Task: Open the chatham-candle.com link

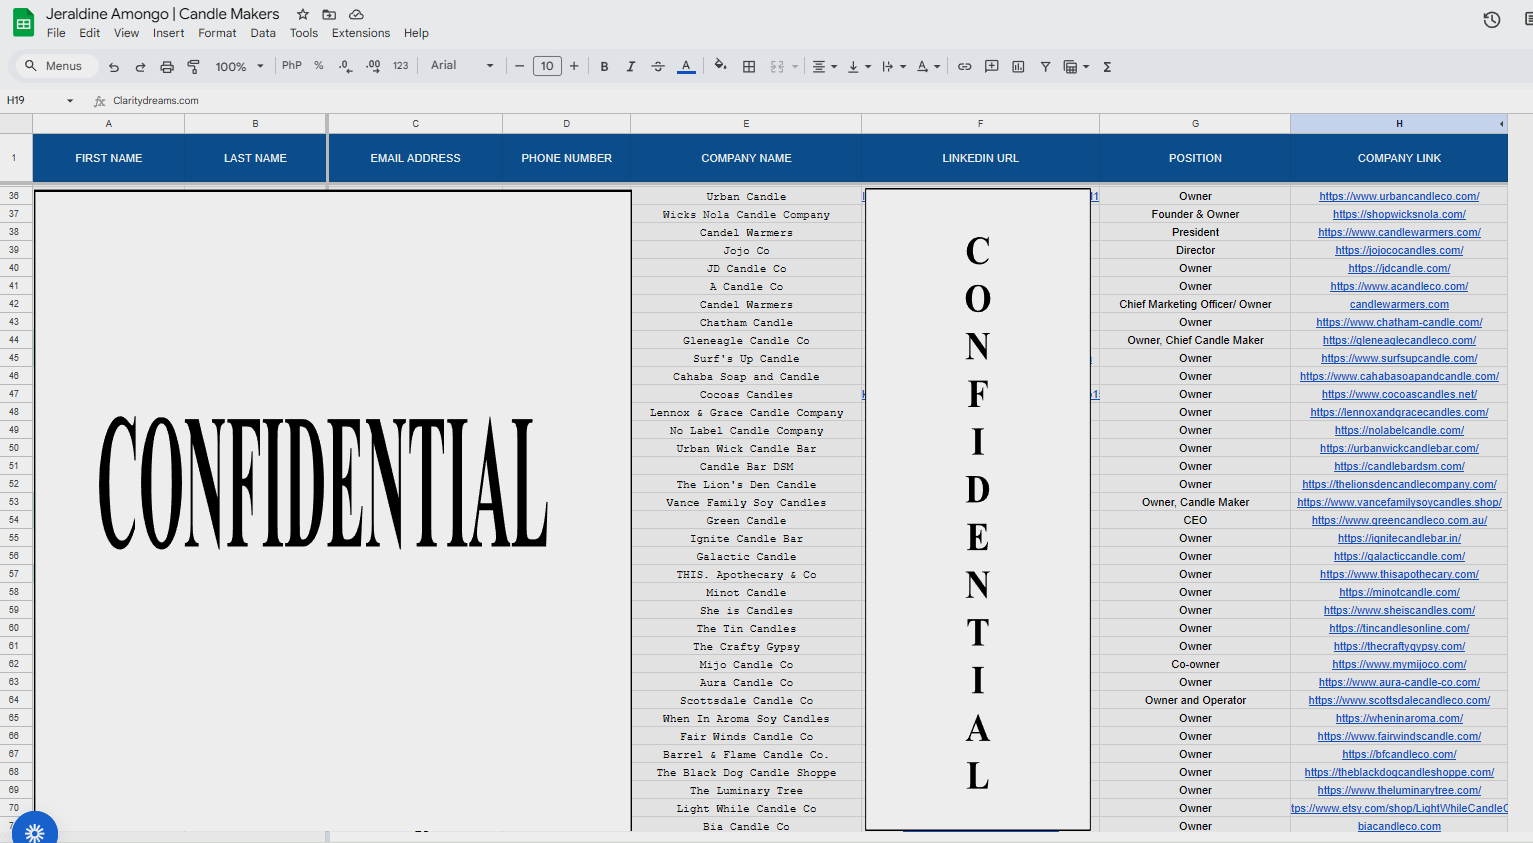Action: coord(1399,323)
